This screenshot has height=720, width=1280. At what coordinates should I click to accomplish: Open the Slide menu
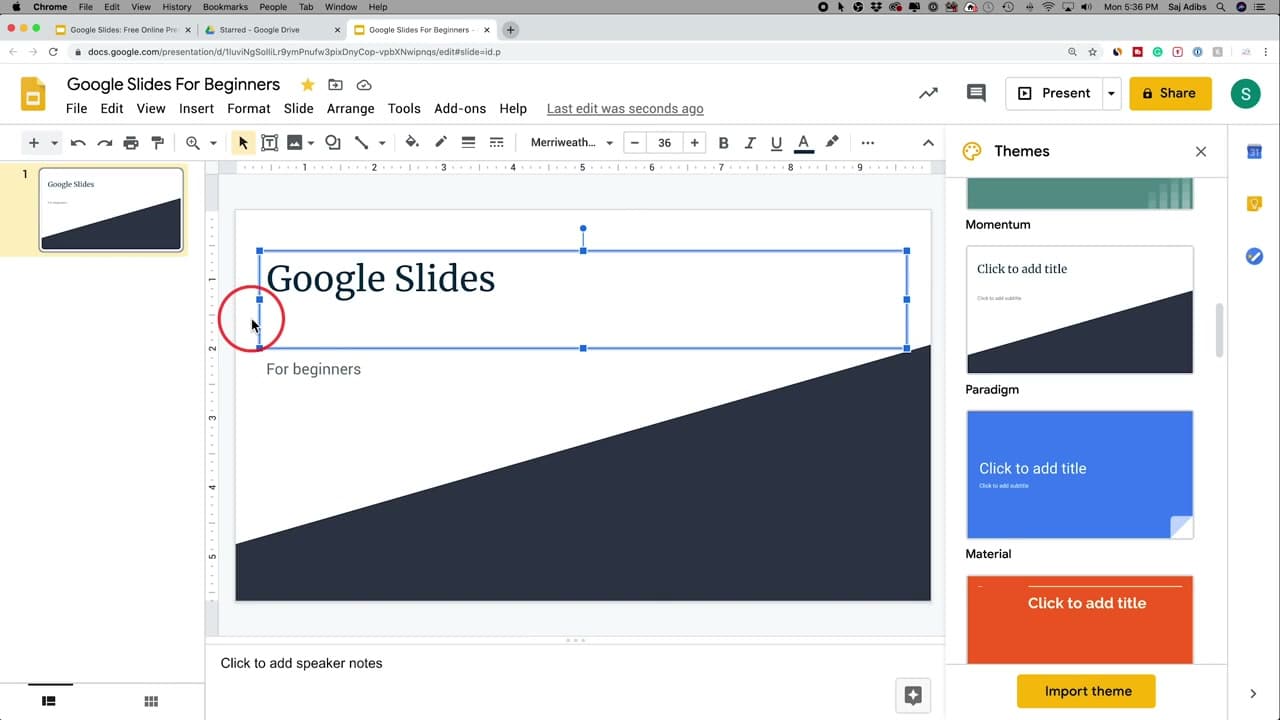298,108
